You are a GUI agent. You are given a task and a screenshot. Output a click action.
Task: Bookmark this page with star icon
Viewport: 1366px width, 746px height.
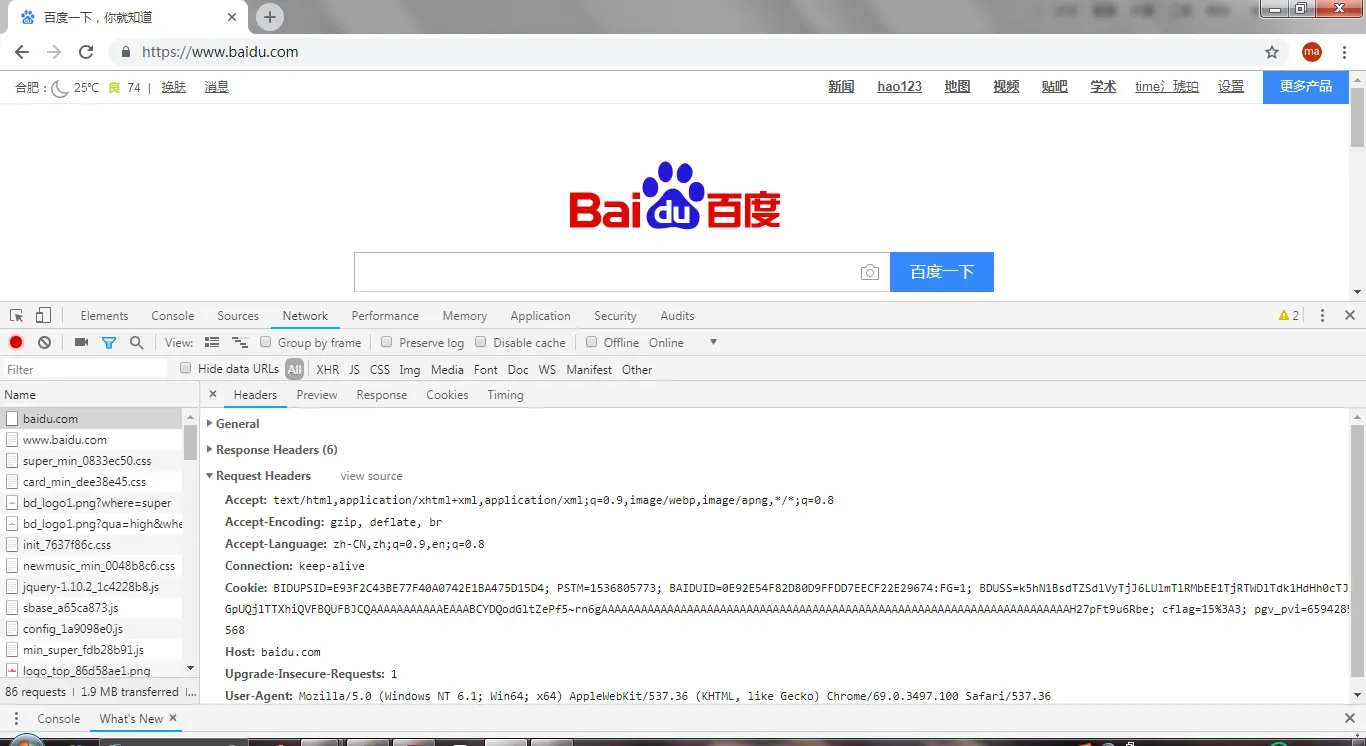pos(1272,52)
